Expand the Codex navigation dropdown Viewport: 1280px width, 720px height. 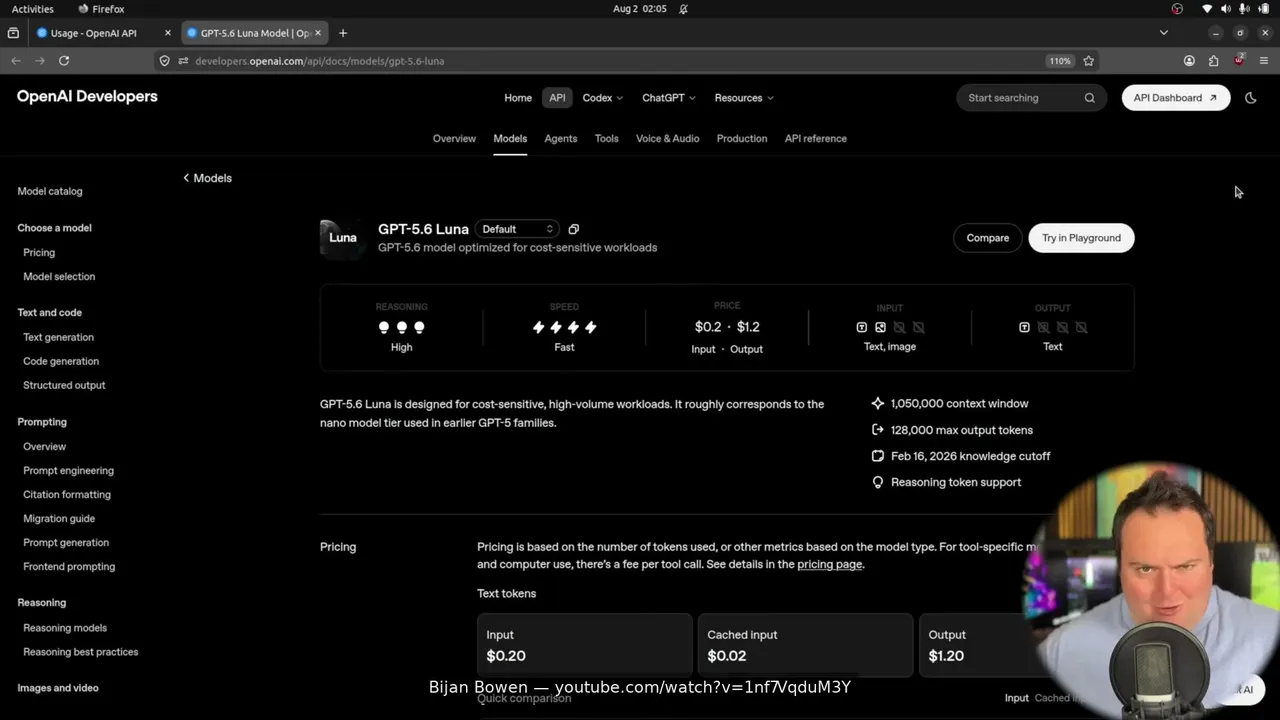click(602, 98)
